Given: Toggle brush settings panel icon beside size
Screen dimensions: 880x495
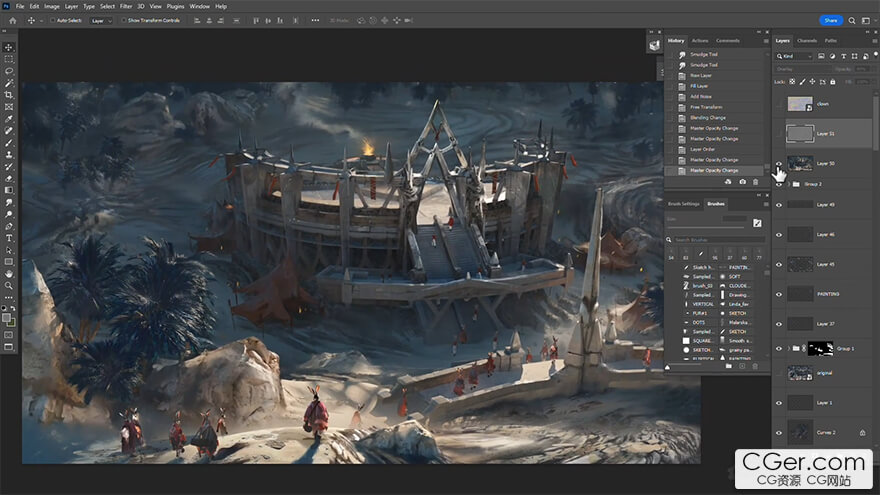Looking at the screenshot, I should (x=757, y=223).
